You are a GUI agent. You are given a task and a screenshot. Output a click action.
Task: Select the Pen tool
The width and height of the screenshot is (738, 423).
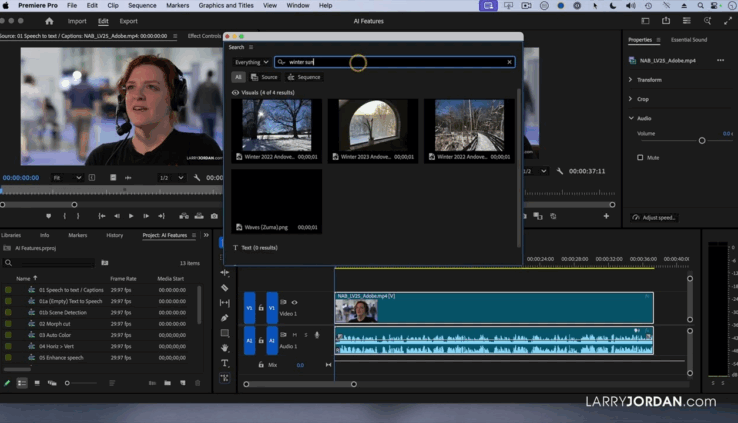pyautogui.click(x=225, y=318)
